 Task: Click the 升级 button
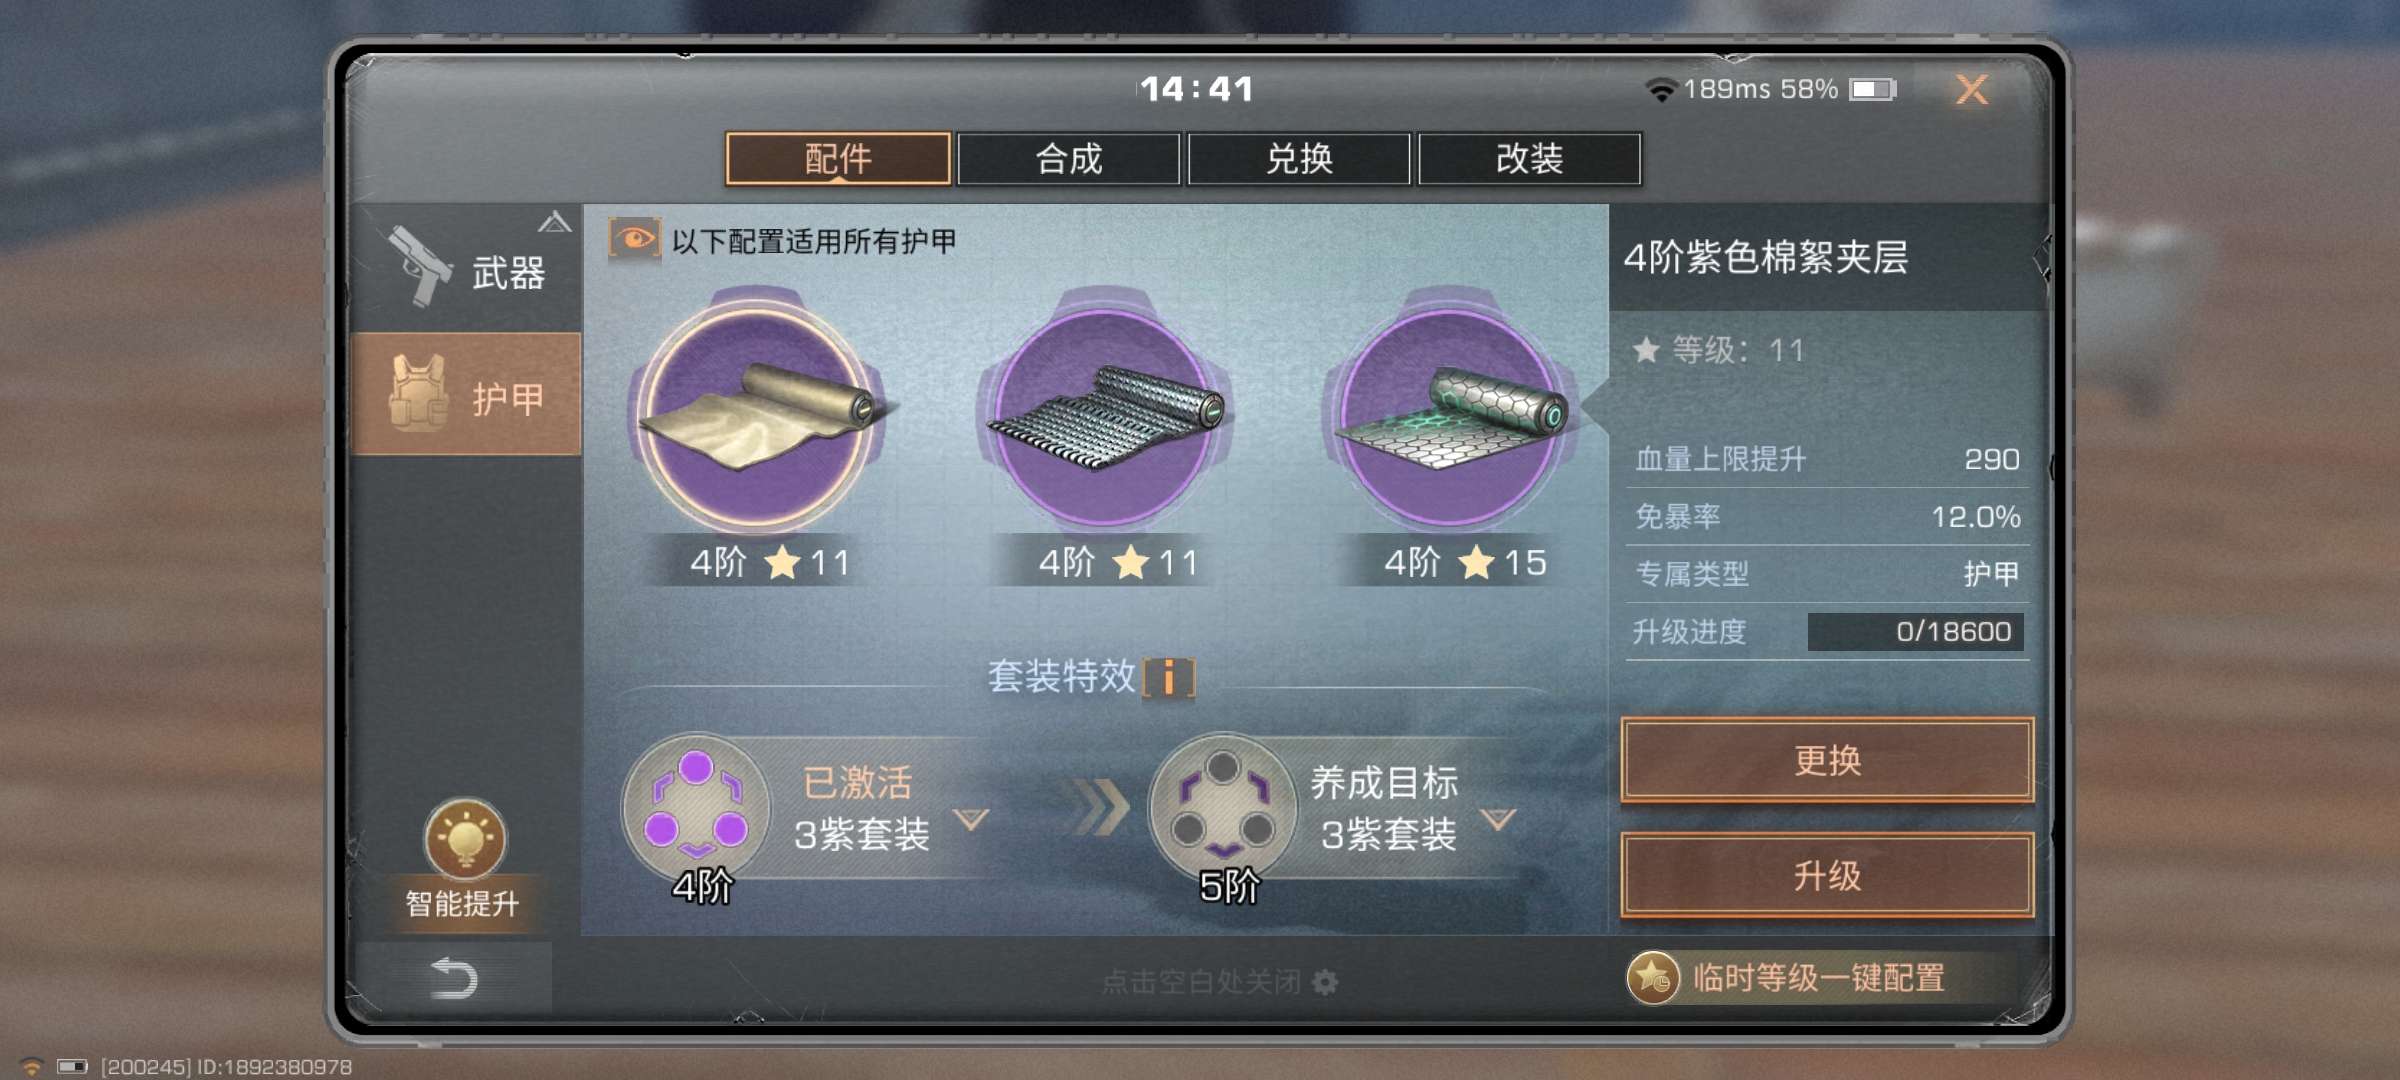coord(1827,876)
